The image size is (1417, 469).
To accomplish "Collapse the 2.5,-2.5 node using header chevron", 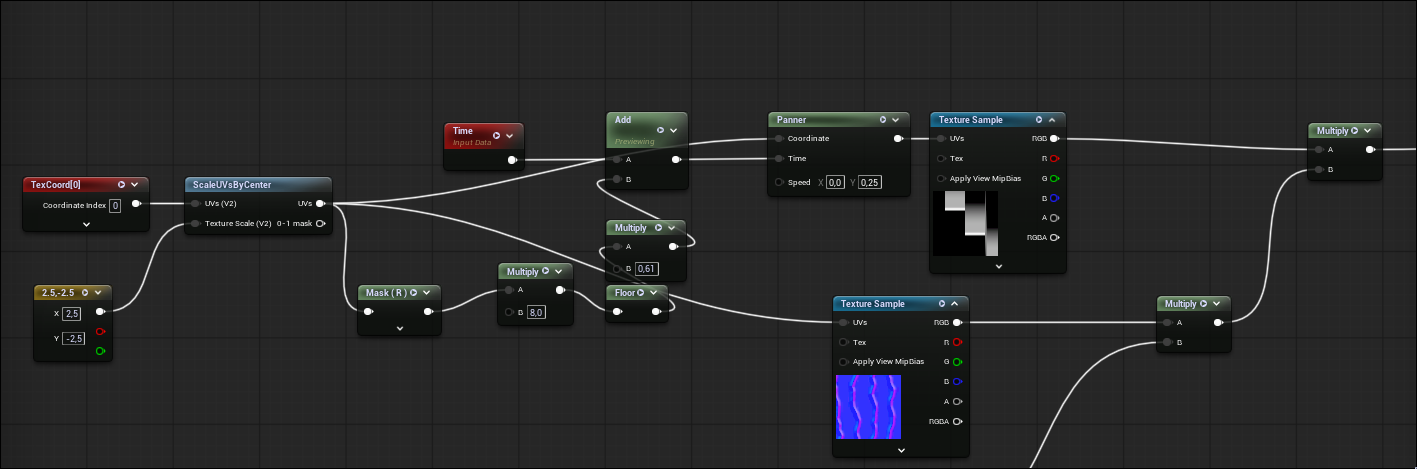I will pos(99,293).
